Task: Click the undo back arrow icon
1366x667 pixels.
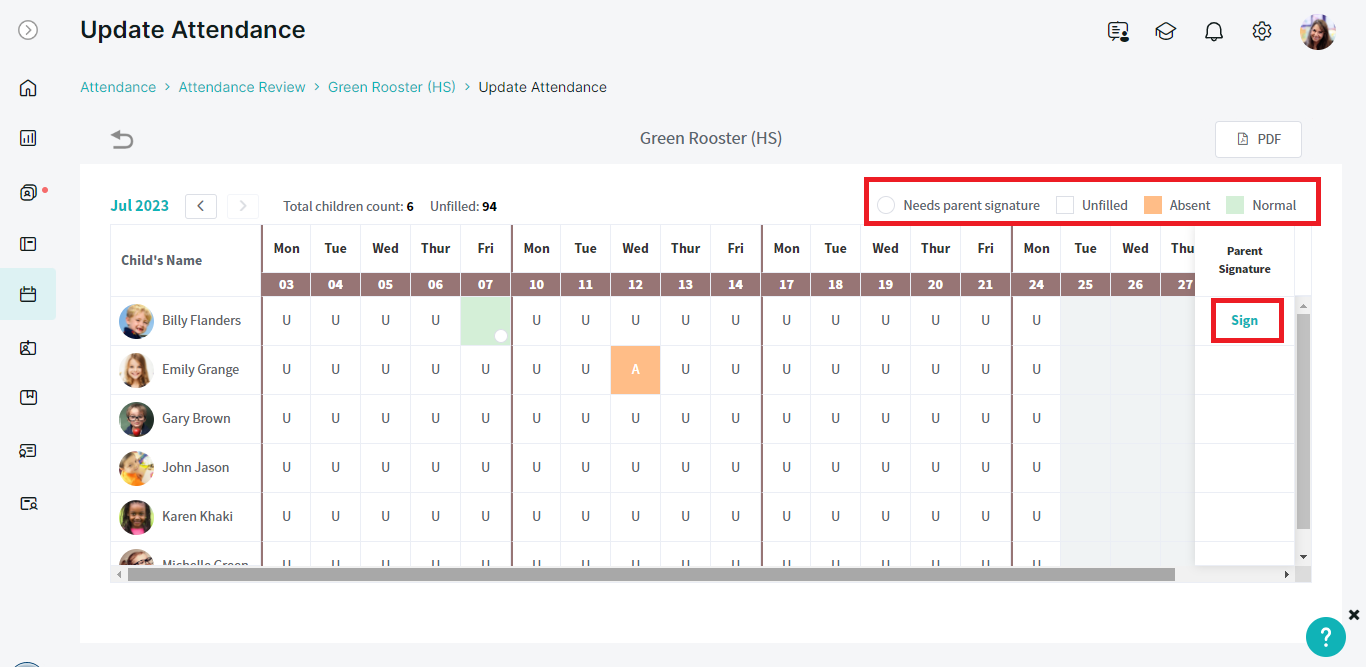Action: (122, 139)
